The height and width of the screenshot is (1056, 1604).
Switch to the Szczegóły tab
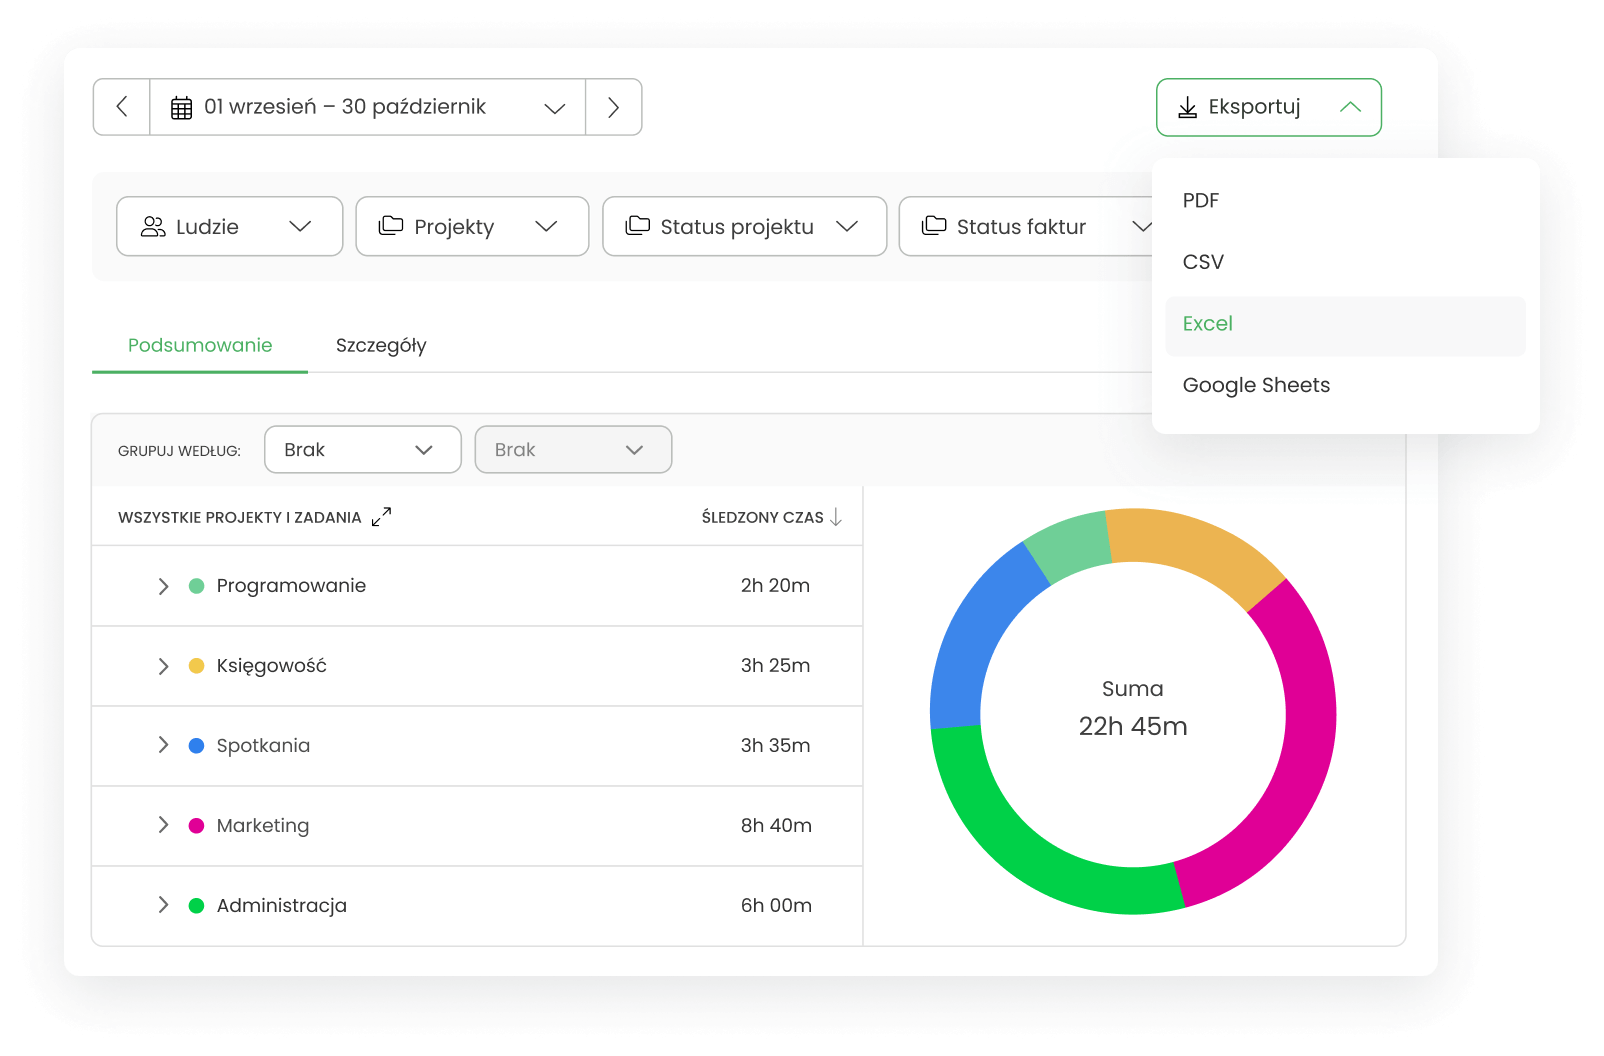click(381, 346)
